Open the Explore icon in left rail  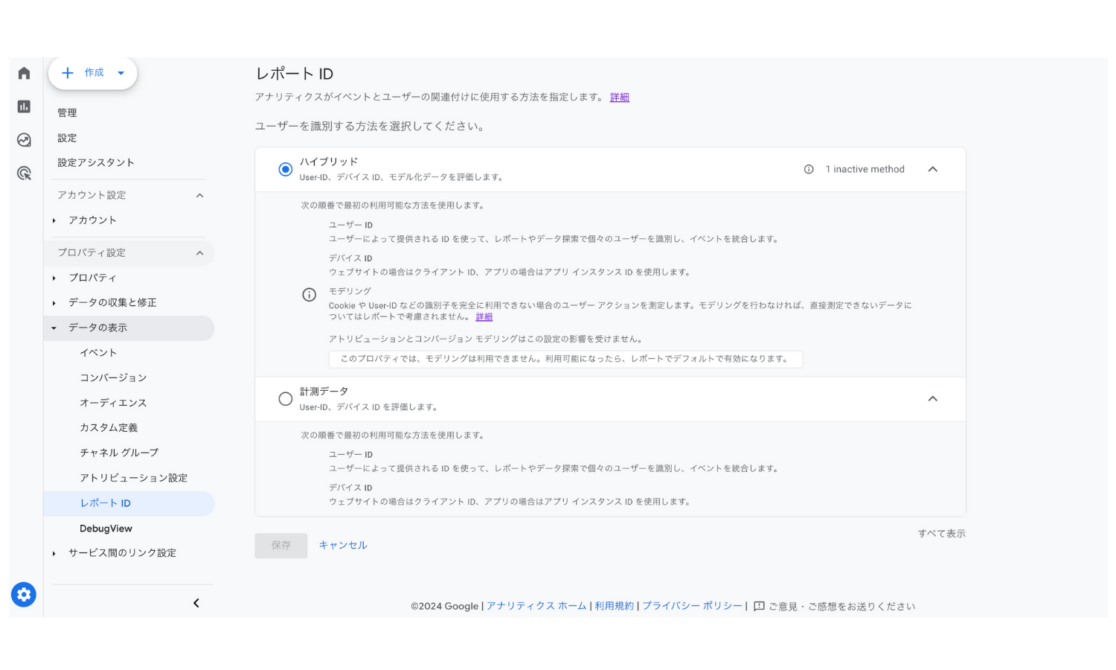click(24, 140)
